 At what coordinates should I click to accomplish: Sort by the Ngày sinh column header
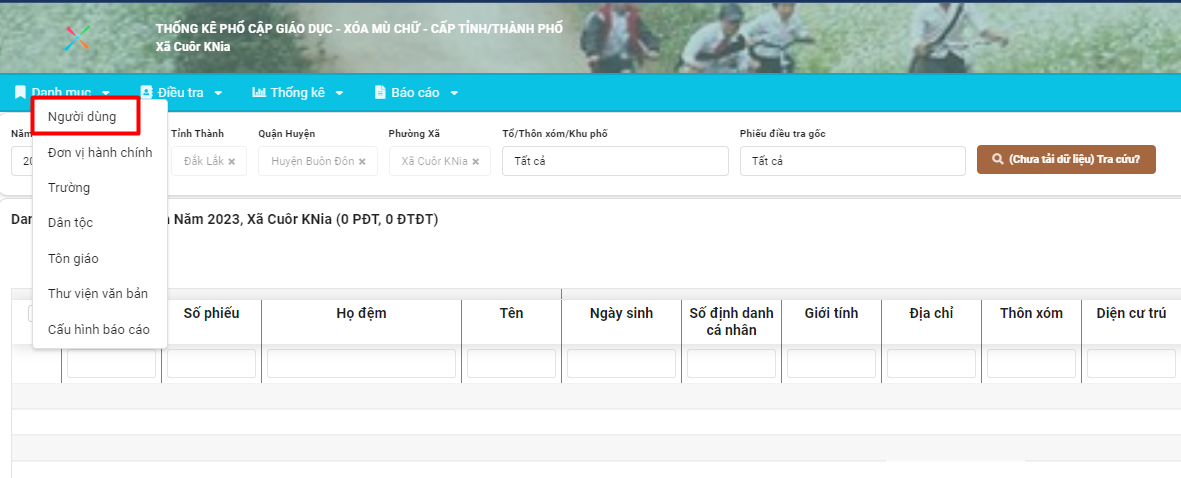tap(621, 313)
